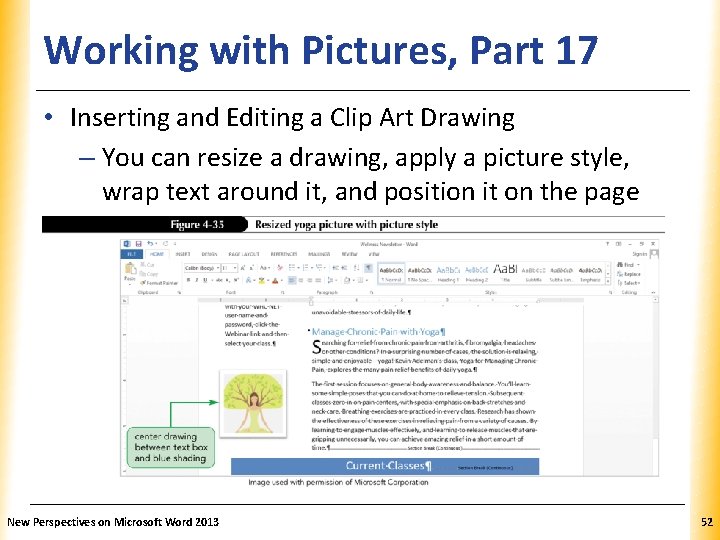Click Format Painter

(159, 283)
